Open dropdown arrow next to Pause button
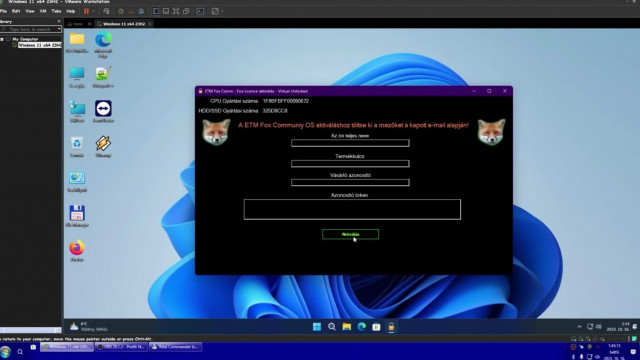This screenshot has width=640, height=360. click(93, 11)
